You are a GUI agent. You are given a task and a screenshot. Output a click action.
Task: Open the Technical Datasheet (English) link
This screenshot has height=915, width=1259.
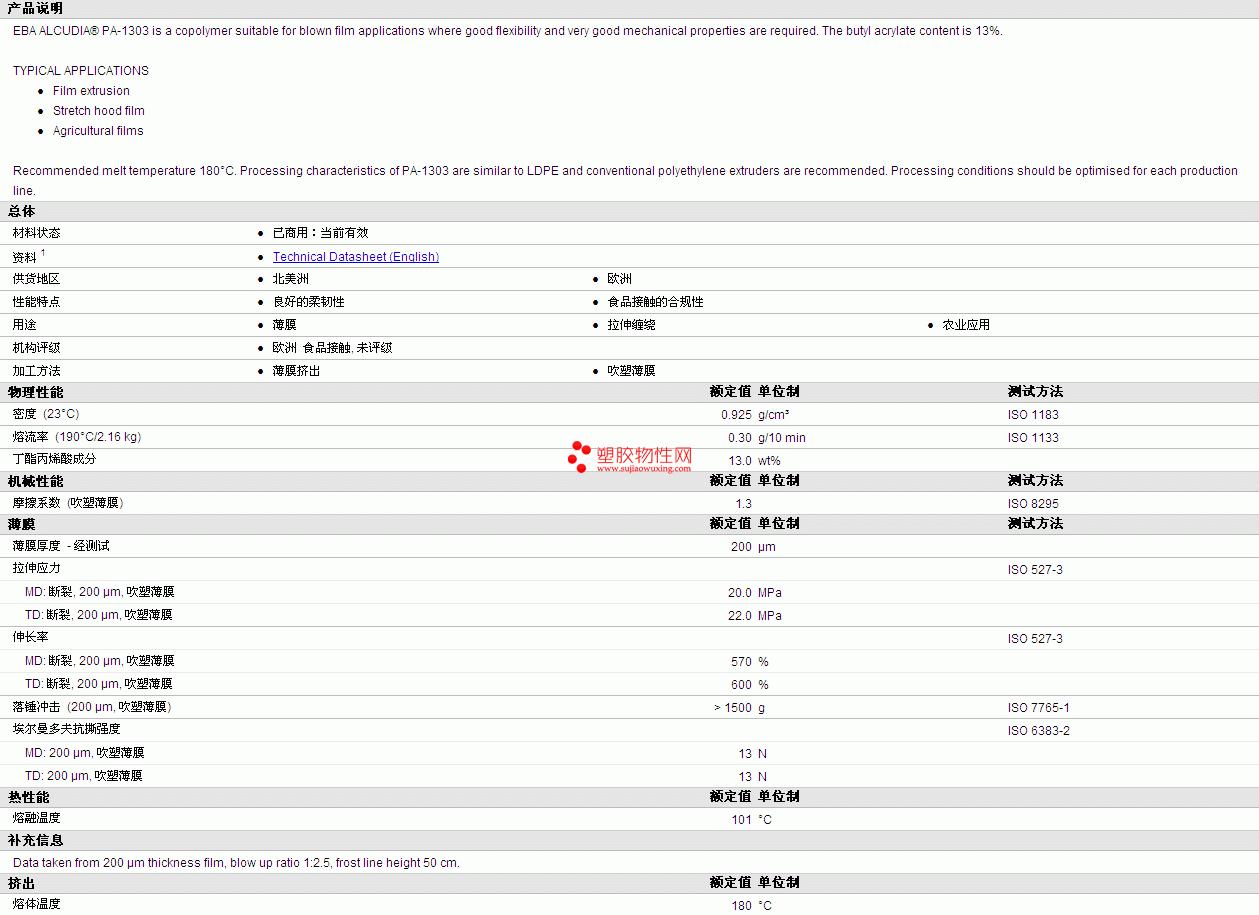(x=356, y=257)
